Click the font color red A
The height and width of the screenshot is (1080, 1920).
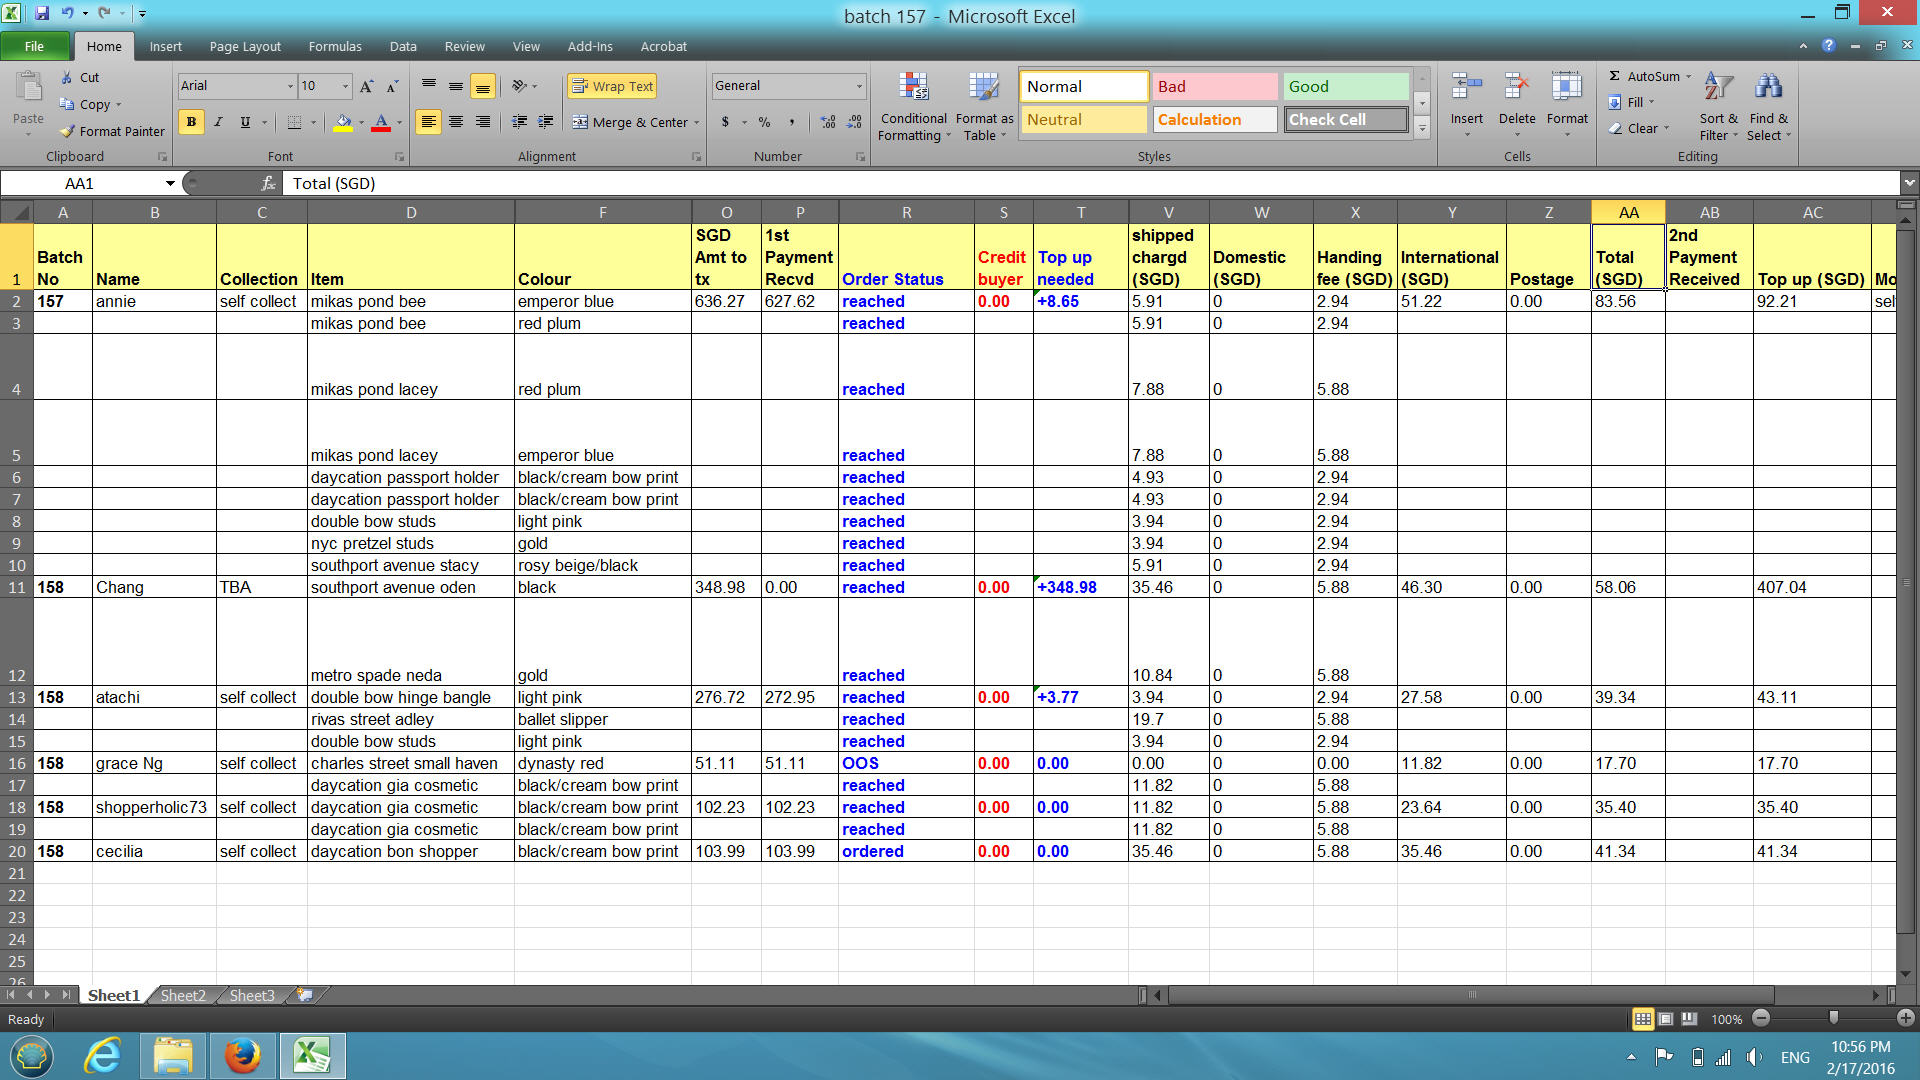tap(381, 122)
